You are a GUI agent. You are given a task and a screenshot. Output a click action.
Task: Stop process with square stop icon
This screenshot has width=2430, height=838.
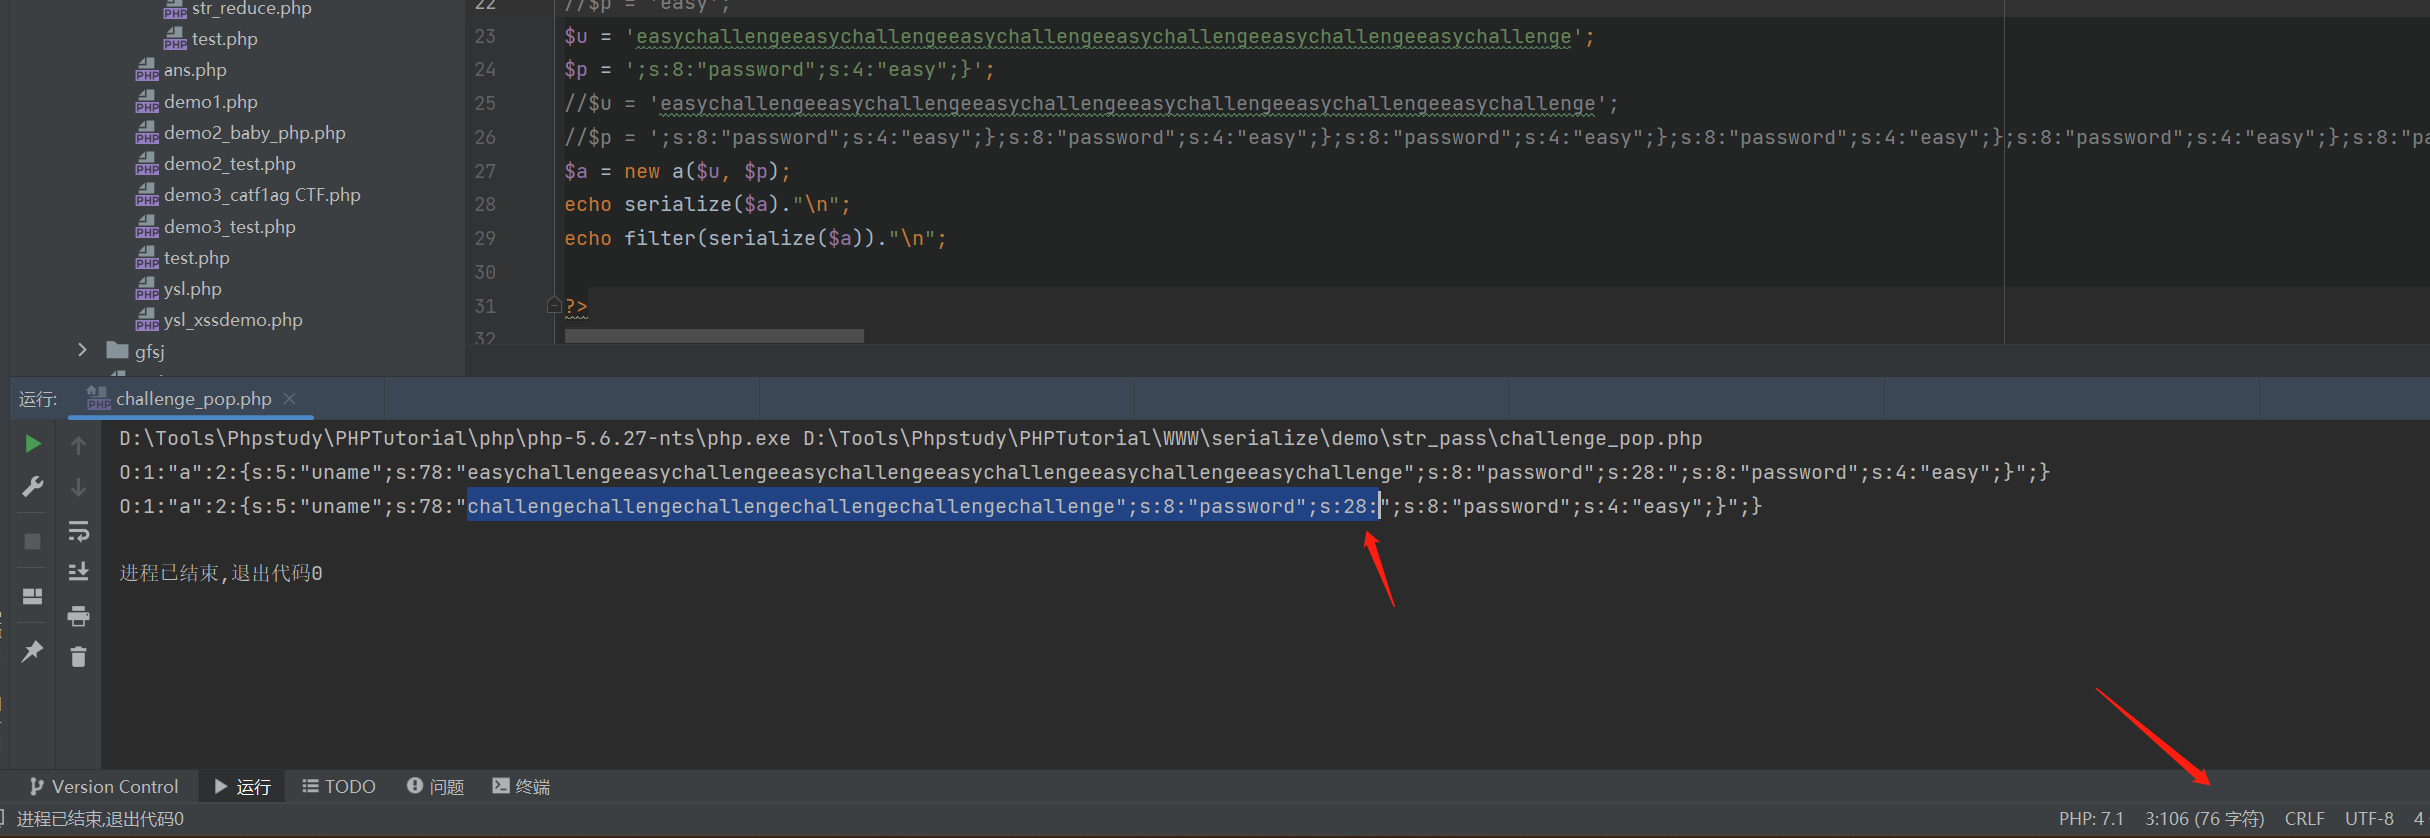click(x=32, y=541)
